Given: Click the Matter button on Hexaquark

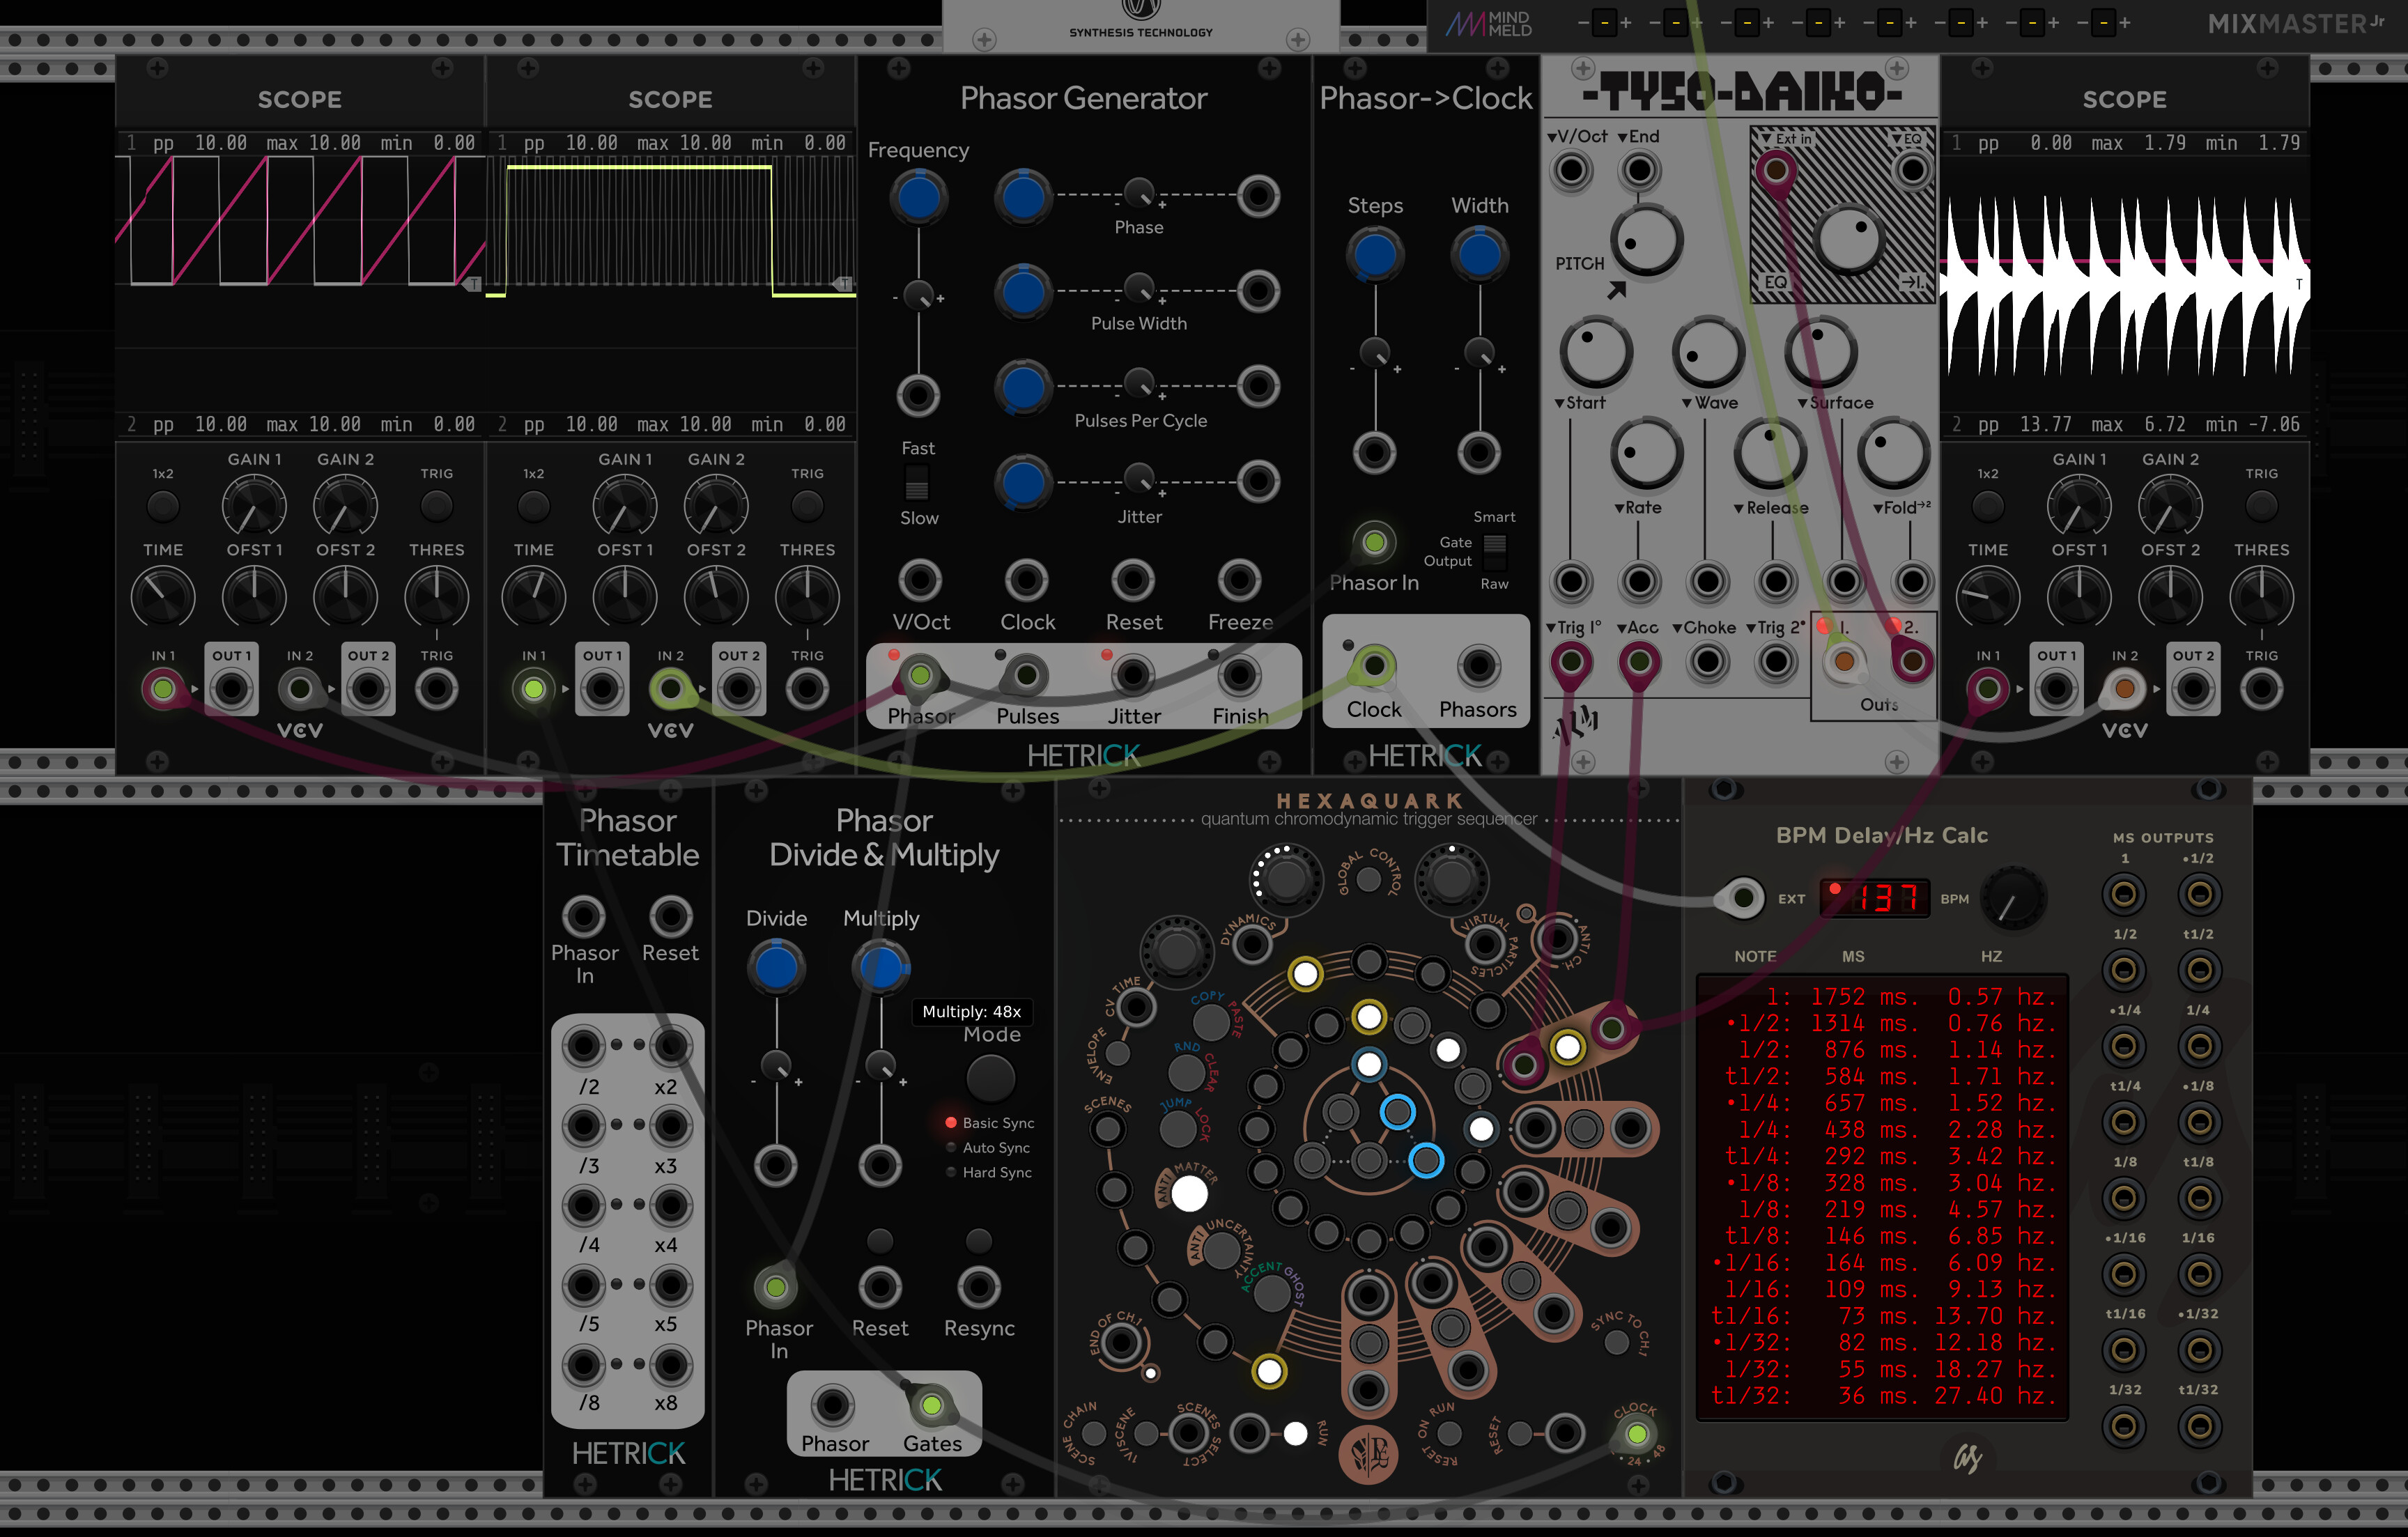Looking at the screenshot, I should click(x=1189, y=1193).
